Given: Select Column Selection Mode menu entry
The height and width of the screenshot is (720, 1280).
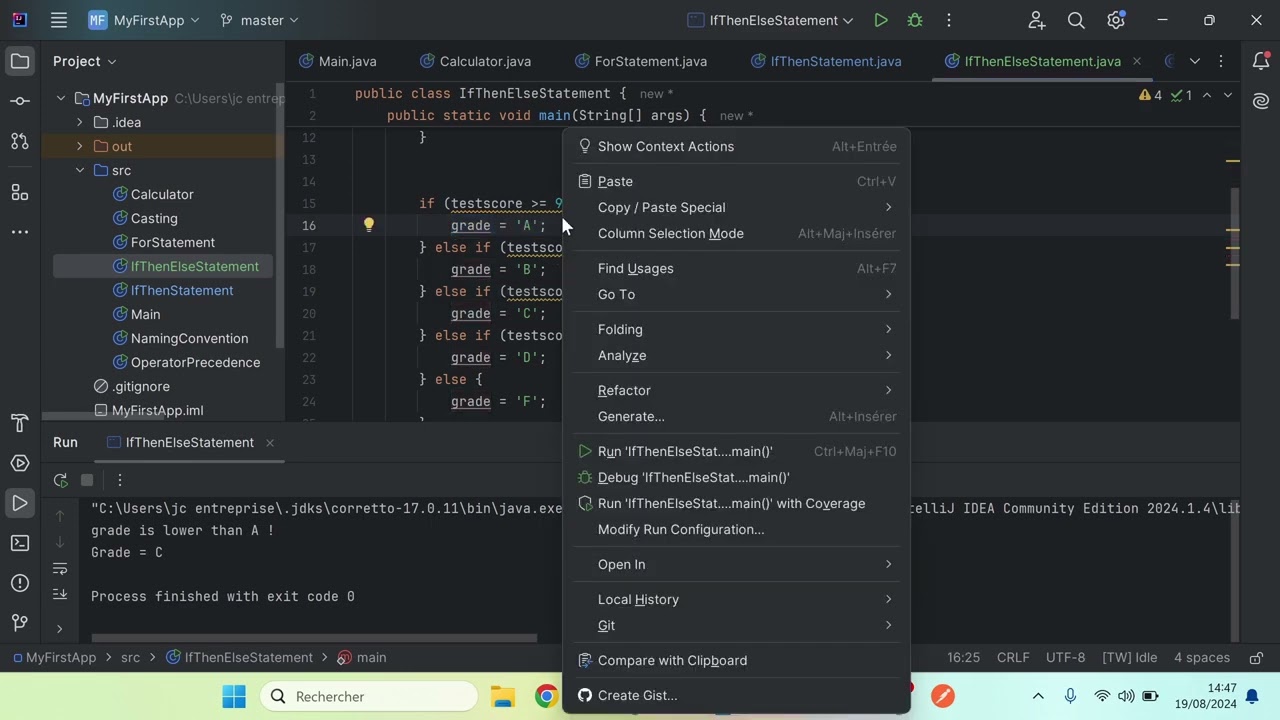Looking at the screenshot, I should tap(738, 233).
